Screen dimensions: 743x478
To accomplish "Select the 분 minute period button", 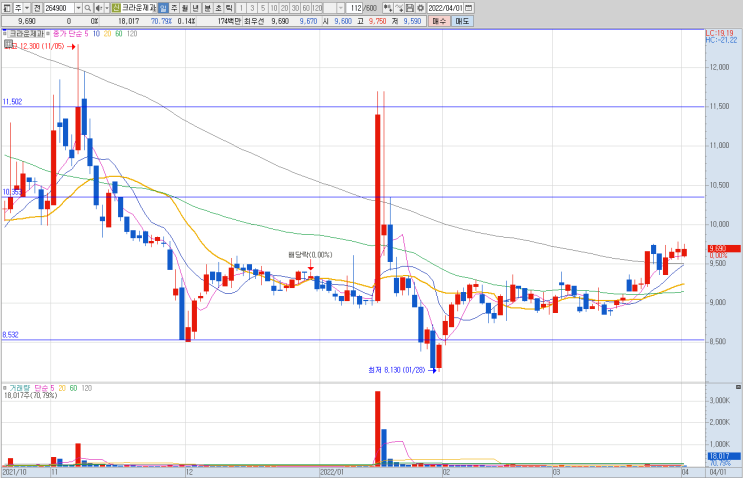I will click(208, 8).
